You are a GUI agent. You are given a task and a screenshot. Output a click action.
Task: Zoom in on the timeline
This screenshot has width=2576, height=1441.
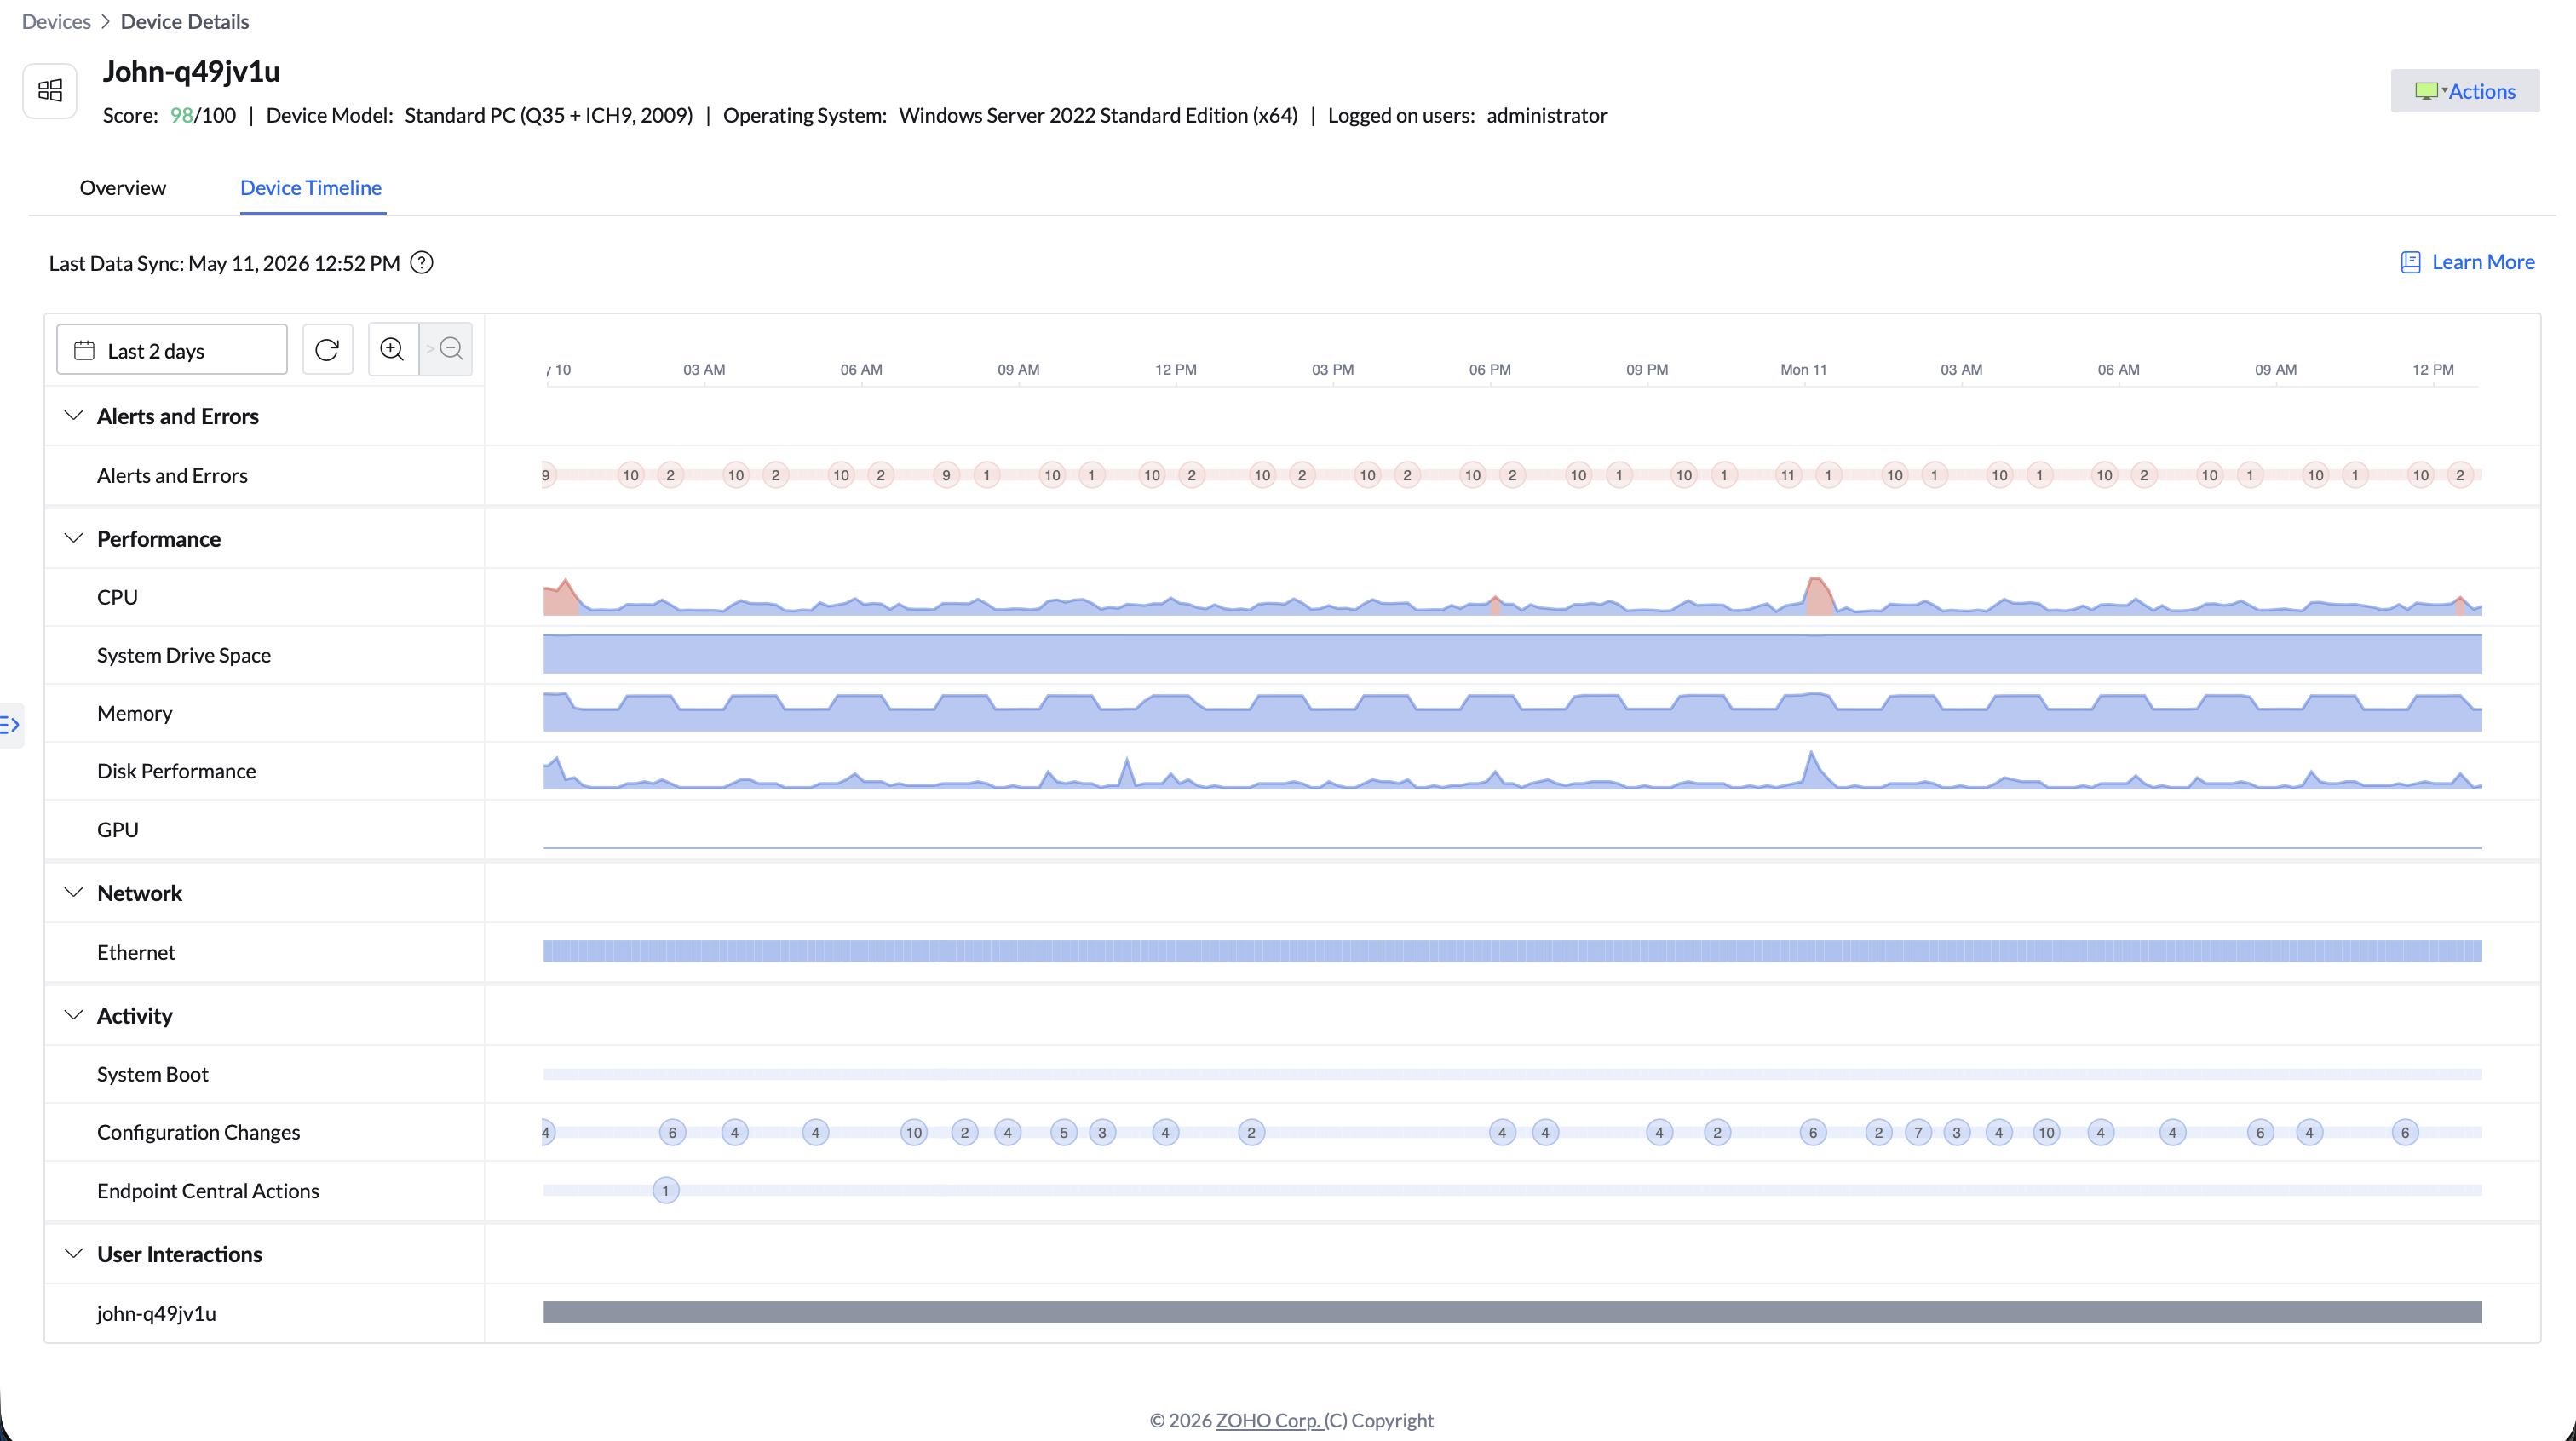(x=393, y=349)
